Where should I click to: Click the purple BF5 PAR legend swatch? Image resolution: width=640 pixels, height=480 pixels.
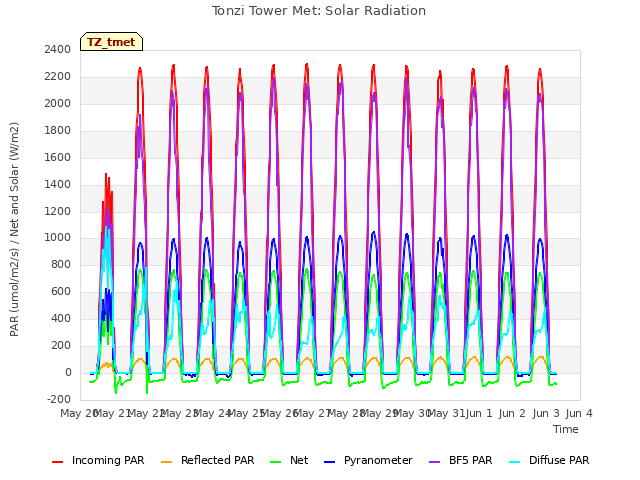(434, 462)
